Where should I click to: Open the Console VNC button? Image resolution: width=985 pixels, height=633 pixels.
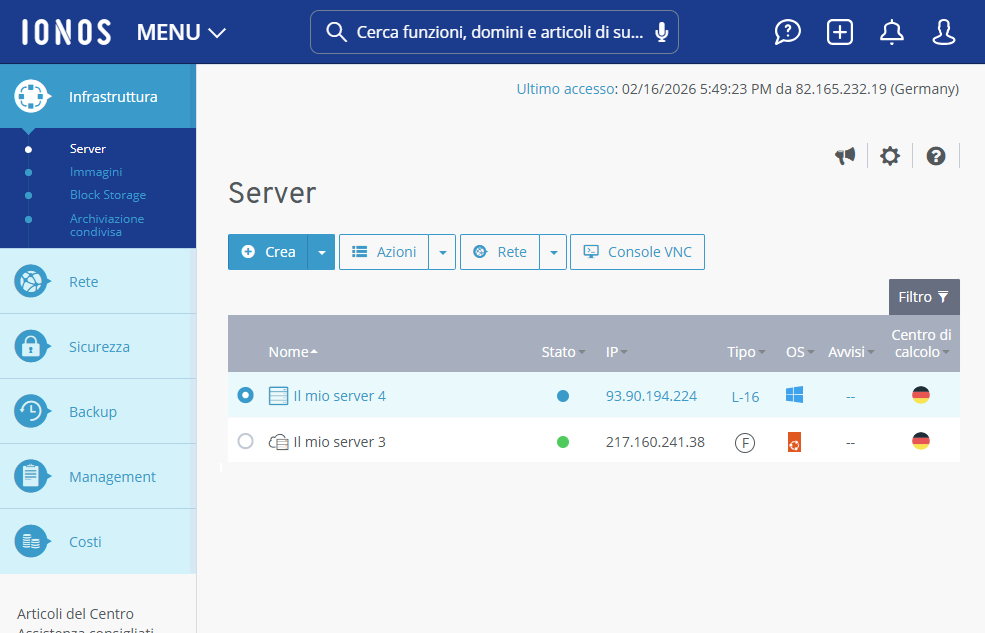637,252
